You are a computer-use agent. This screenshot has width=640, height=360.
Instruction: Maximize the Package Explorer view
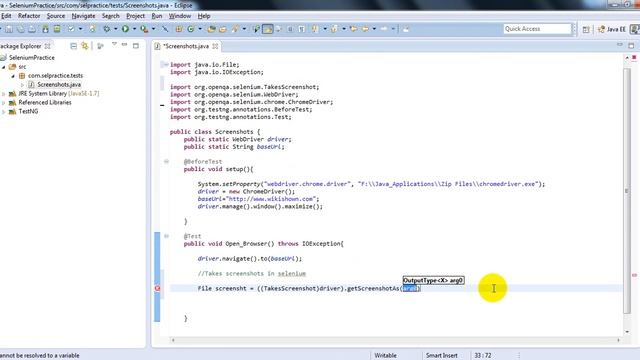tap(136, 46)
